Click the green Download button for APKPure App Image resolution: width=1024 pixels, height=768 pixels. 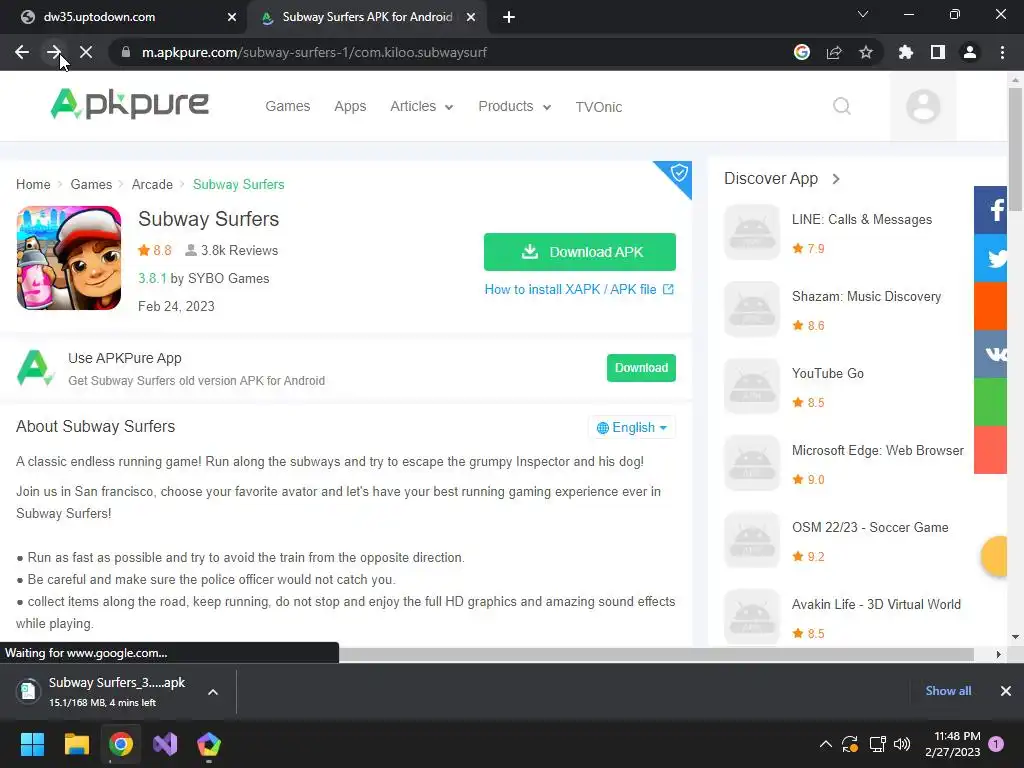tap(641, 368)
